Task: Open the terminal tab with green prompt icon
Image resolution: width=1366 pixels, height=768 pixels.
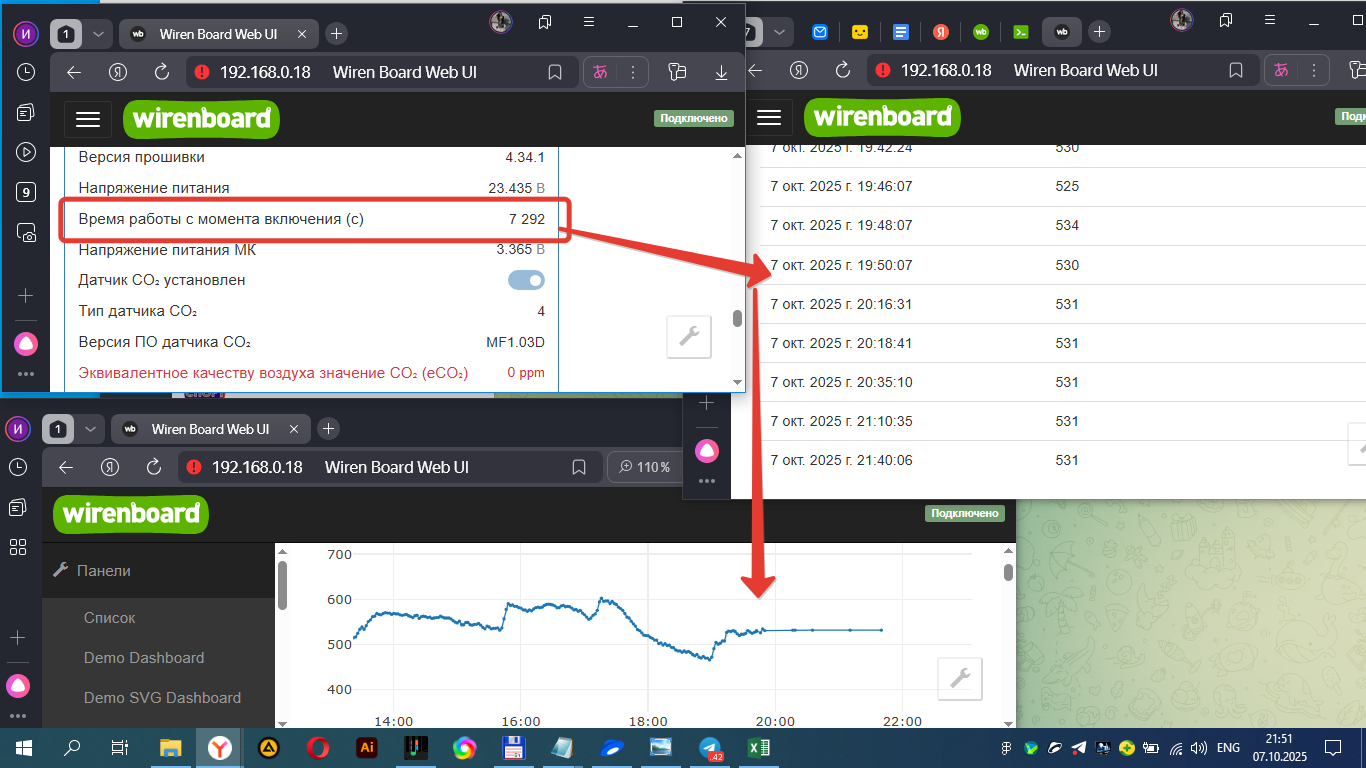Action: click(x=1021, y=32)
